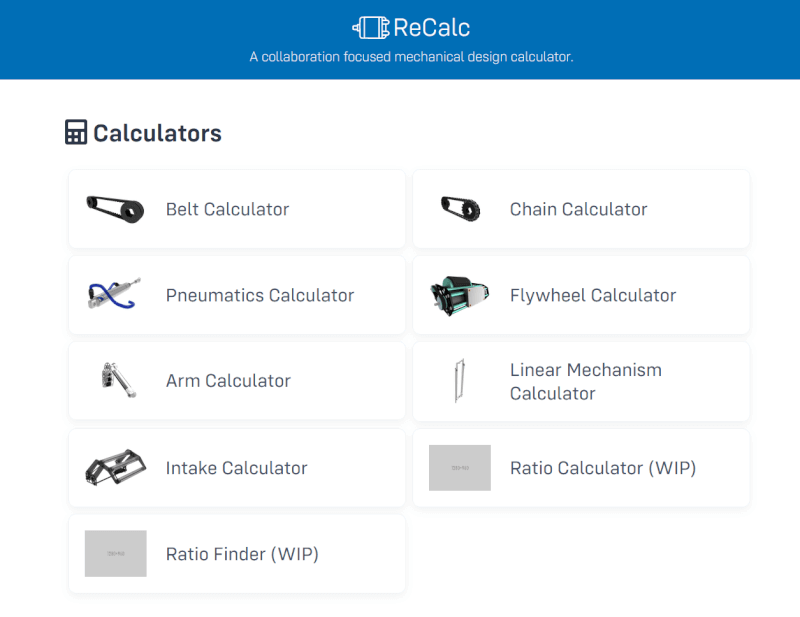Image resolution: width=800 pixels, height=617 pixels.
Task: Click the chain sprocket icon
Action: click(460, 209)
